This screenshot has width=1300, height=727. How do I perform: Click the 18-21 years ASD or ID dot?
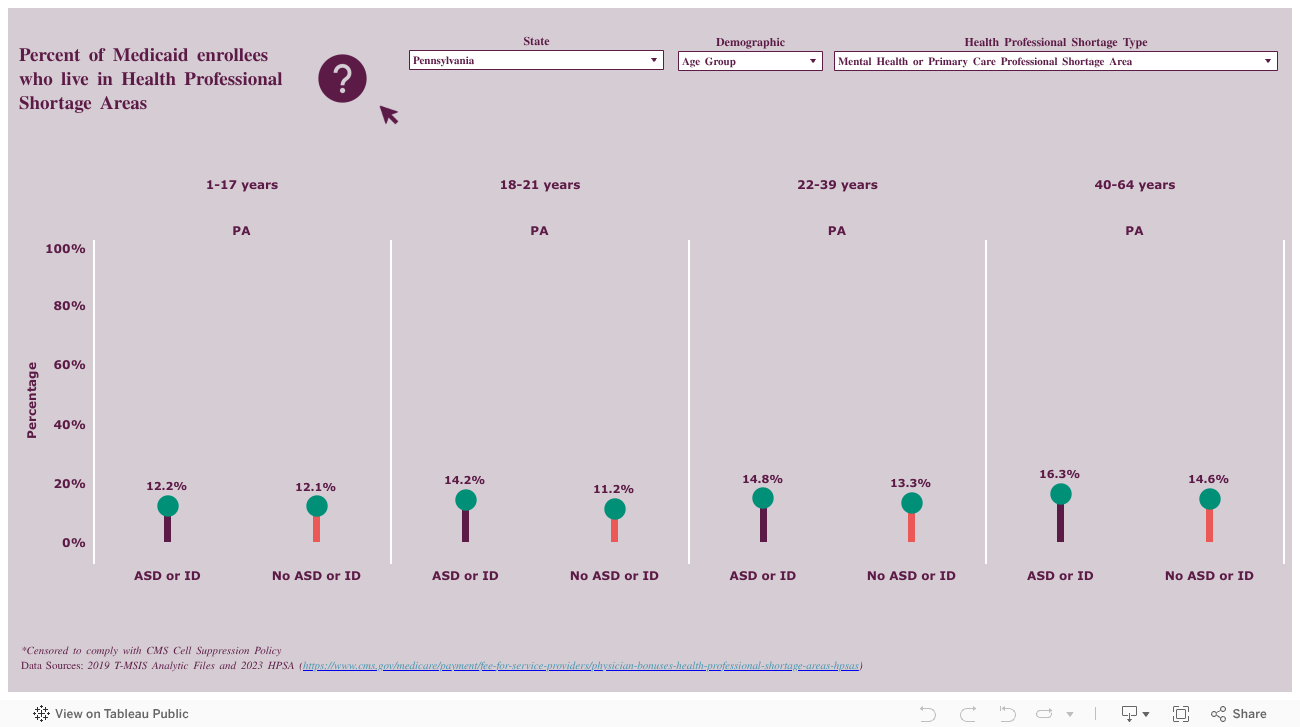[x=465, y=500]
